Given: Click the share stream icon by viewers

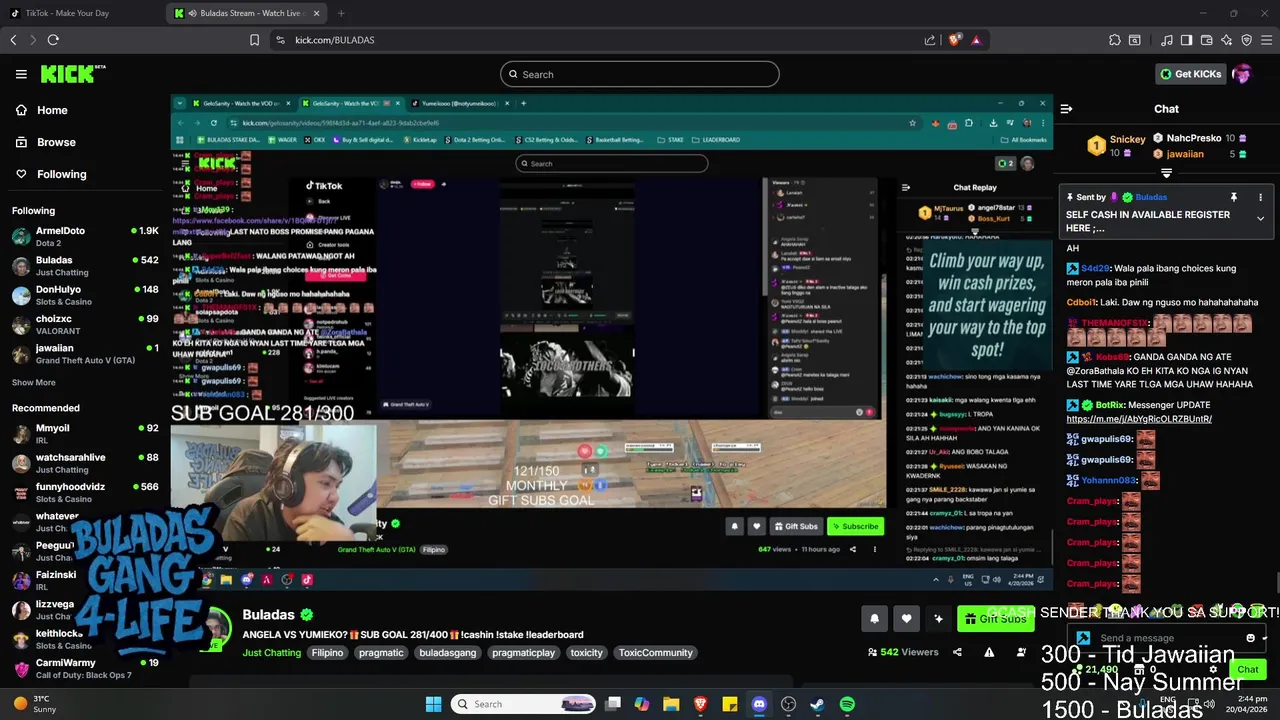Looking at the screenshot, I should pos(957,652).
